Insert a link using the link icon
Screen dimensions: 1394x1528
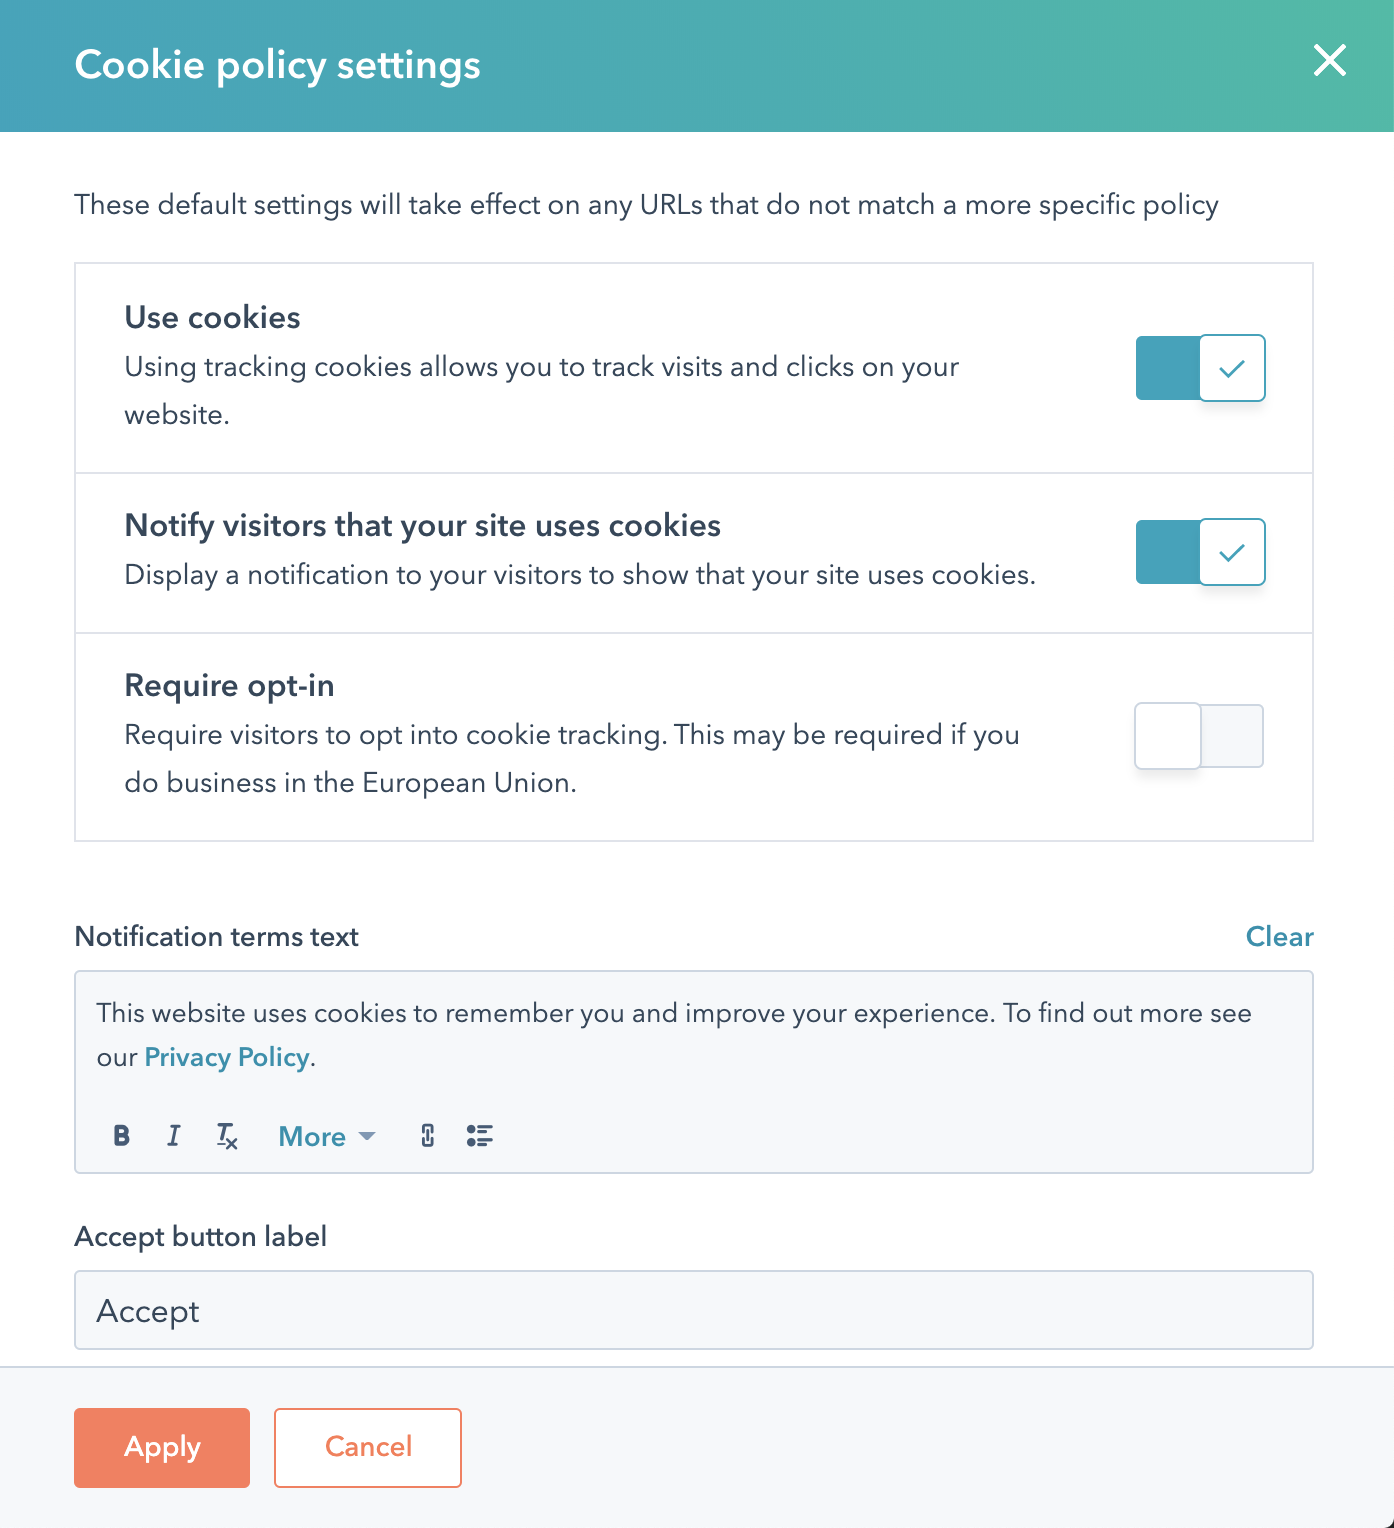pyautogui.click(x=428, y=1136)
